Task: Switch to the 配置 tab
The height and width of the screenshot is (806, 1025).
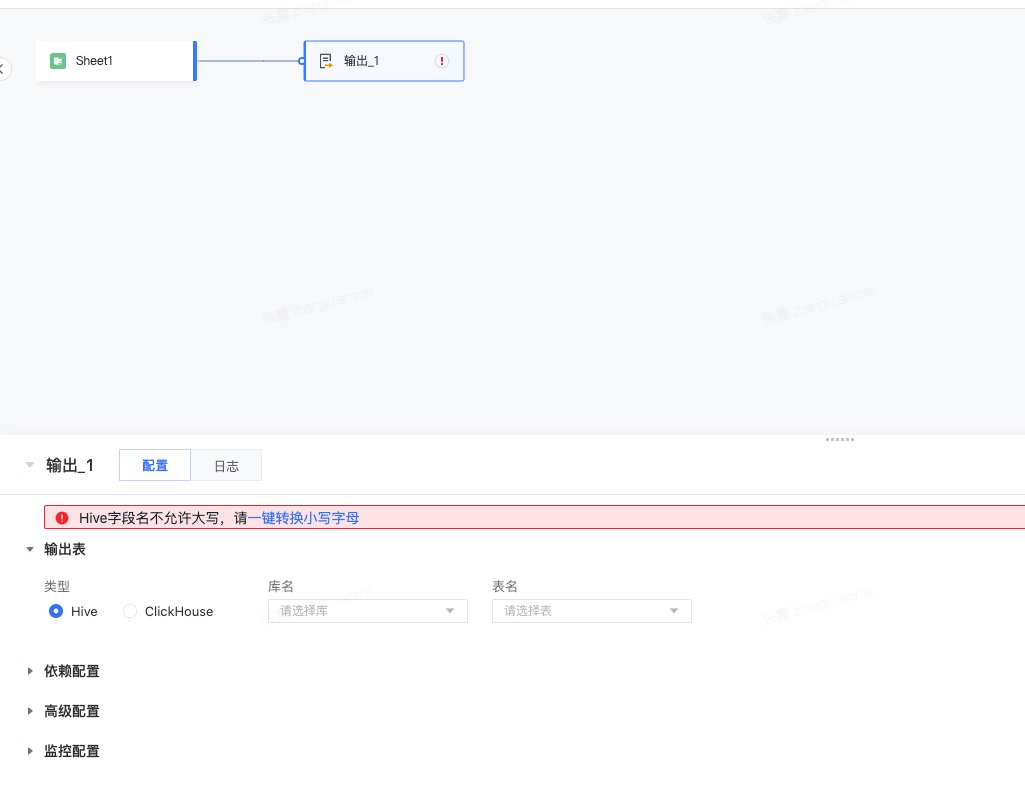Action: coord(155,466)
